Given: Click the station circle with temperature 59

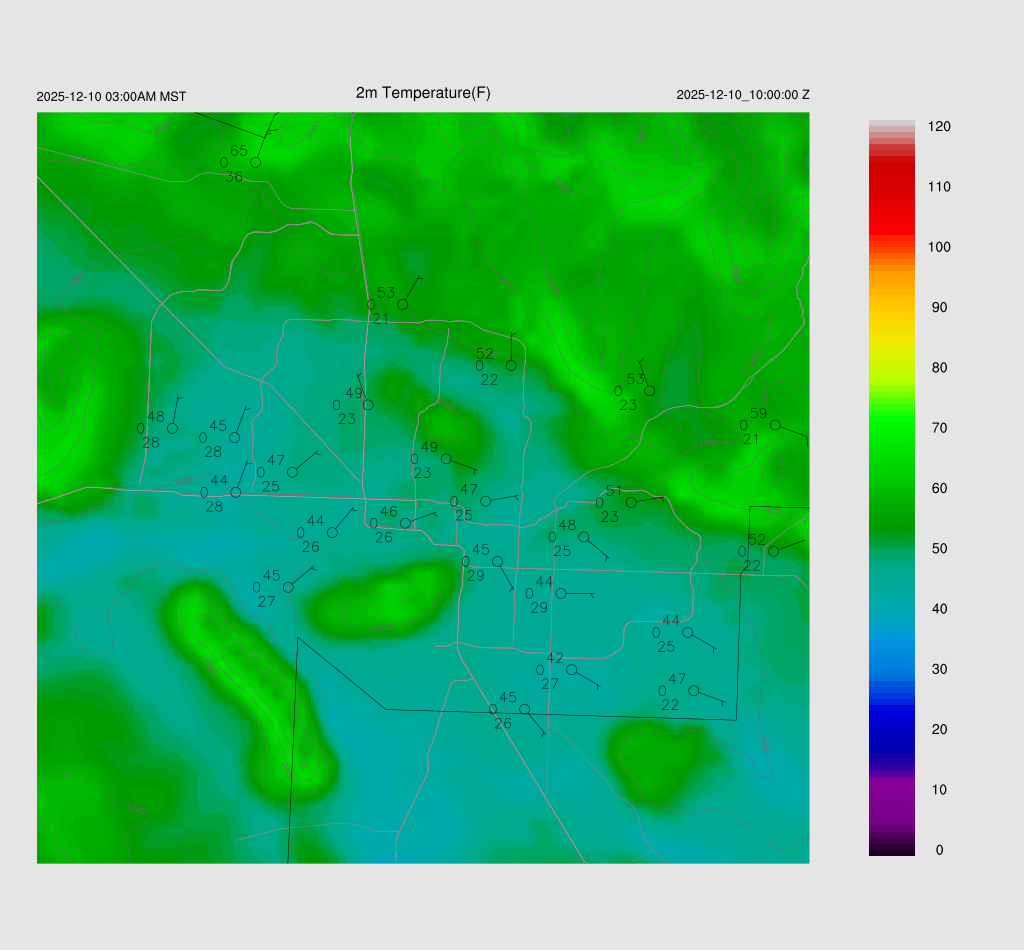Looking at the screenshot, I should [775, 425].
